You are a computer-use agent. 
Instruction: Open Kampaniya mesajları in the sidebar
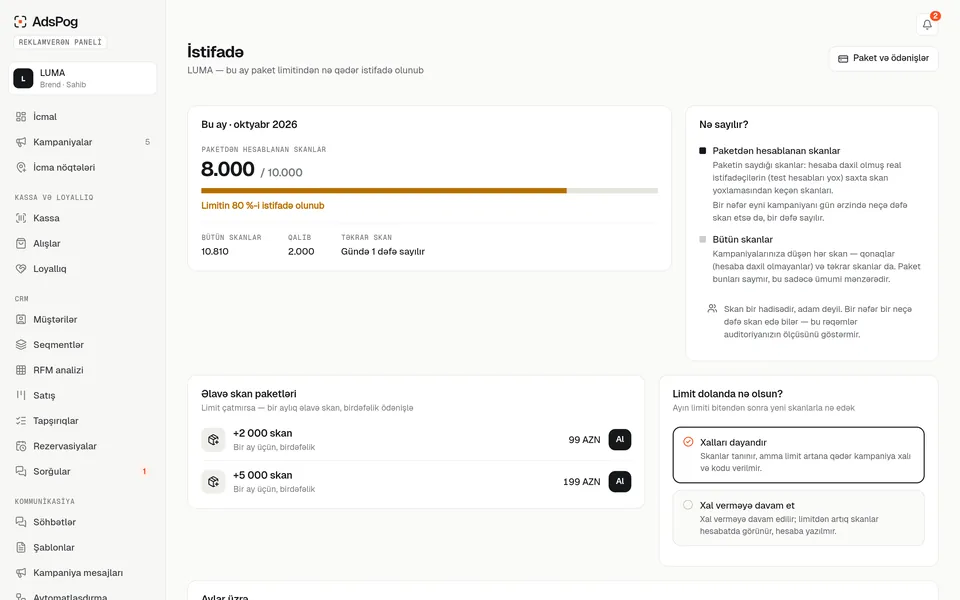[x=83, y=572]
